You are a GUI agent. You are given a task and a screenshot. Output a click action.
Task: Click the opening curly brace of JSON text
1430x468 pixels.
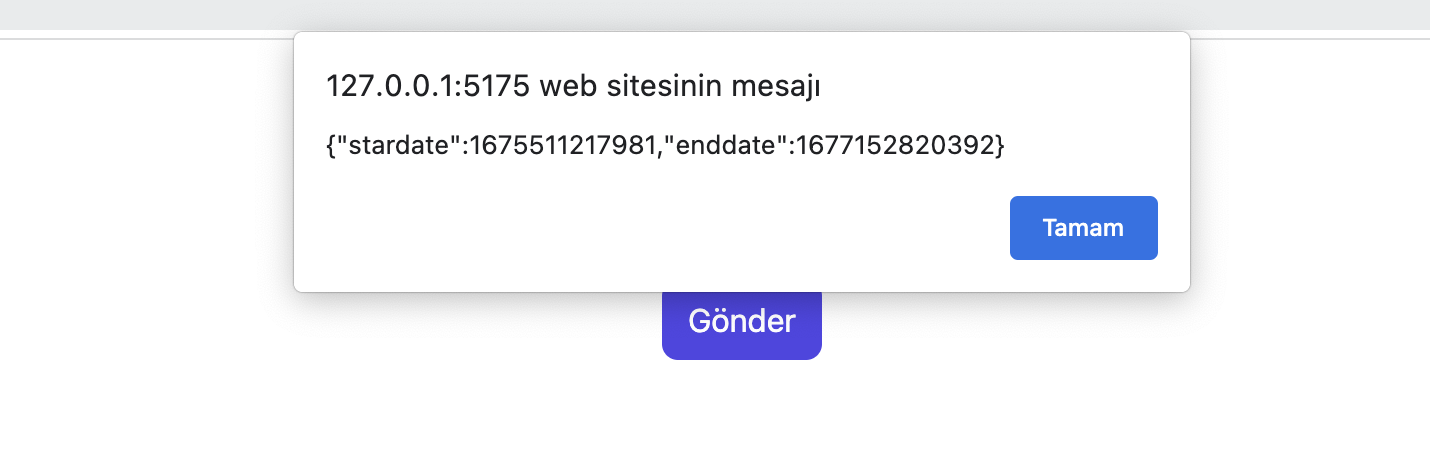point(331,145)
